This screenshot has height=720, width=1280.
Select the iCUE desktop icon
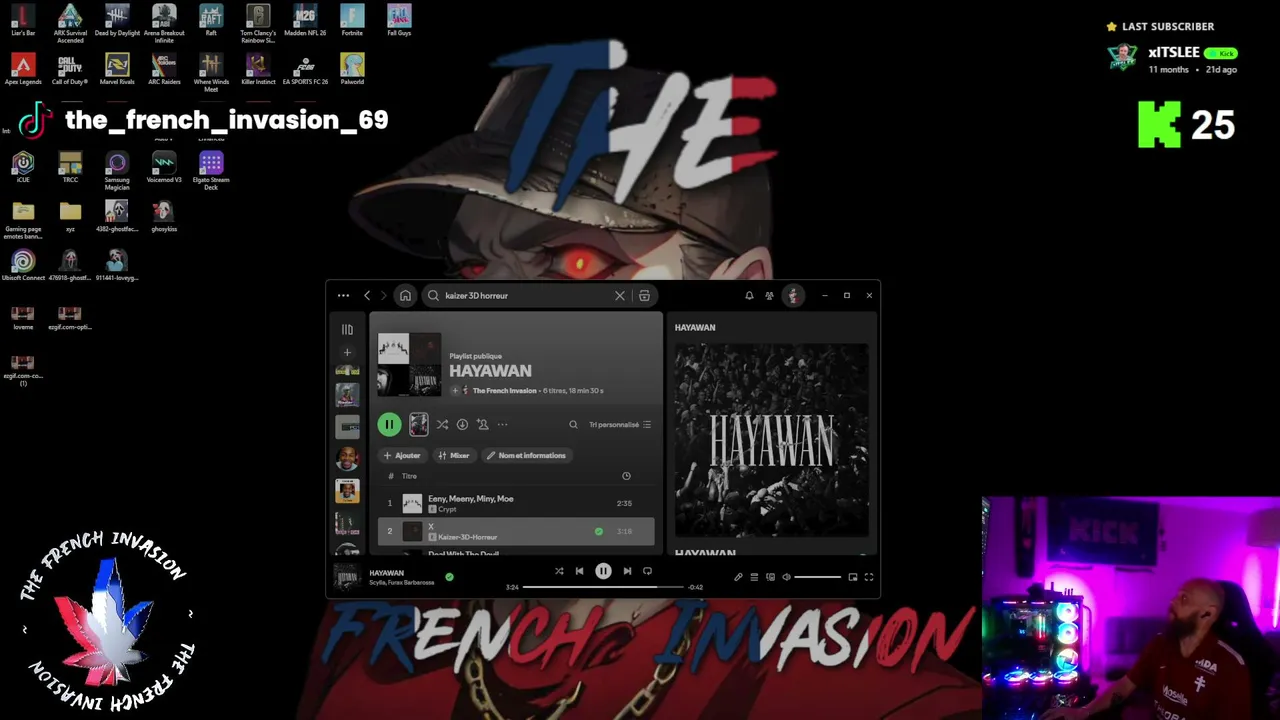(23, 167)
